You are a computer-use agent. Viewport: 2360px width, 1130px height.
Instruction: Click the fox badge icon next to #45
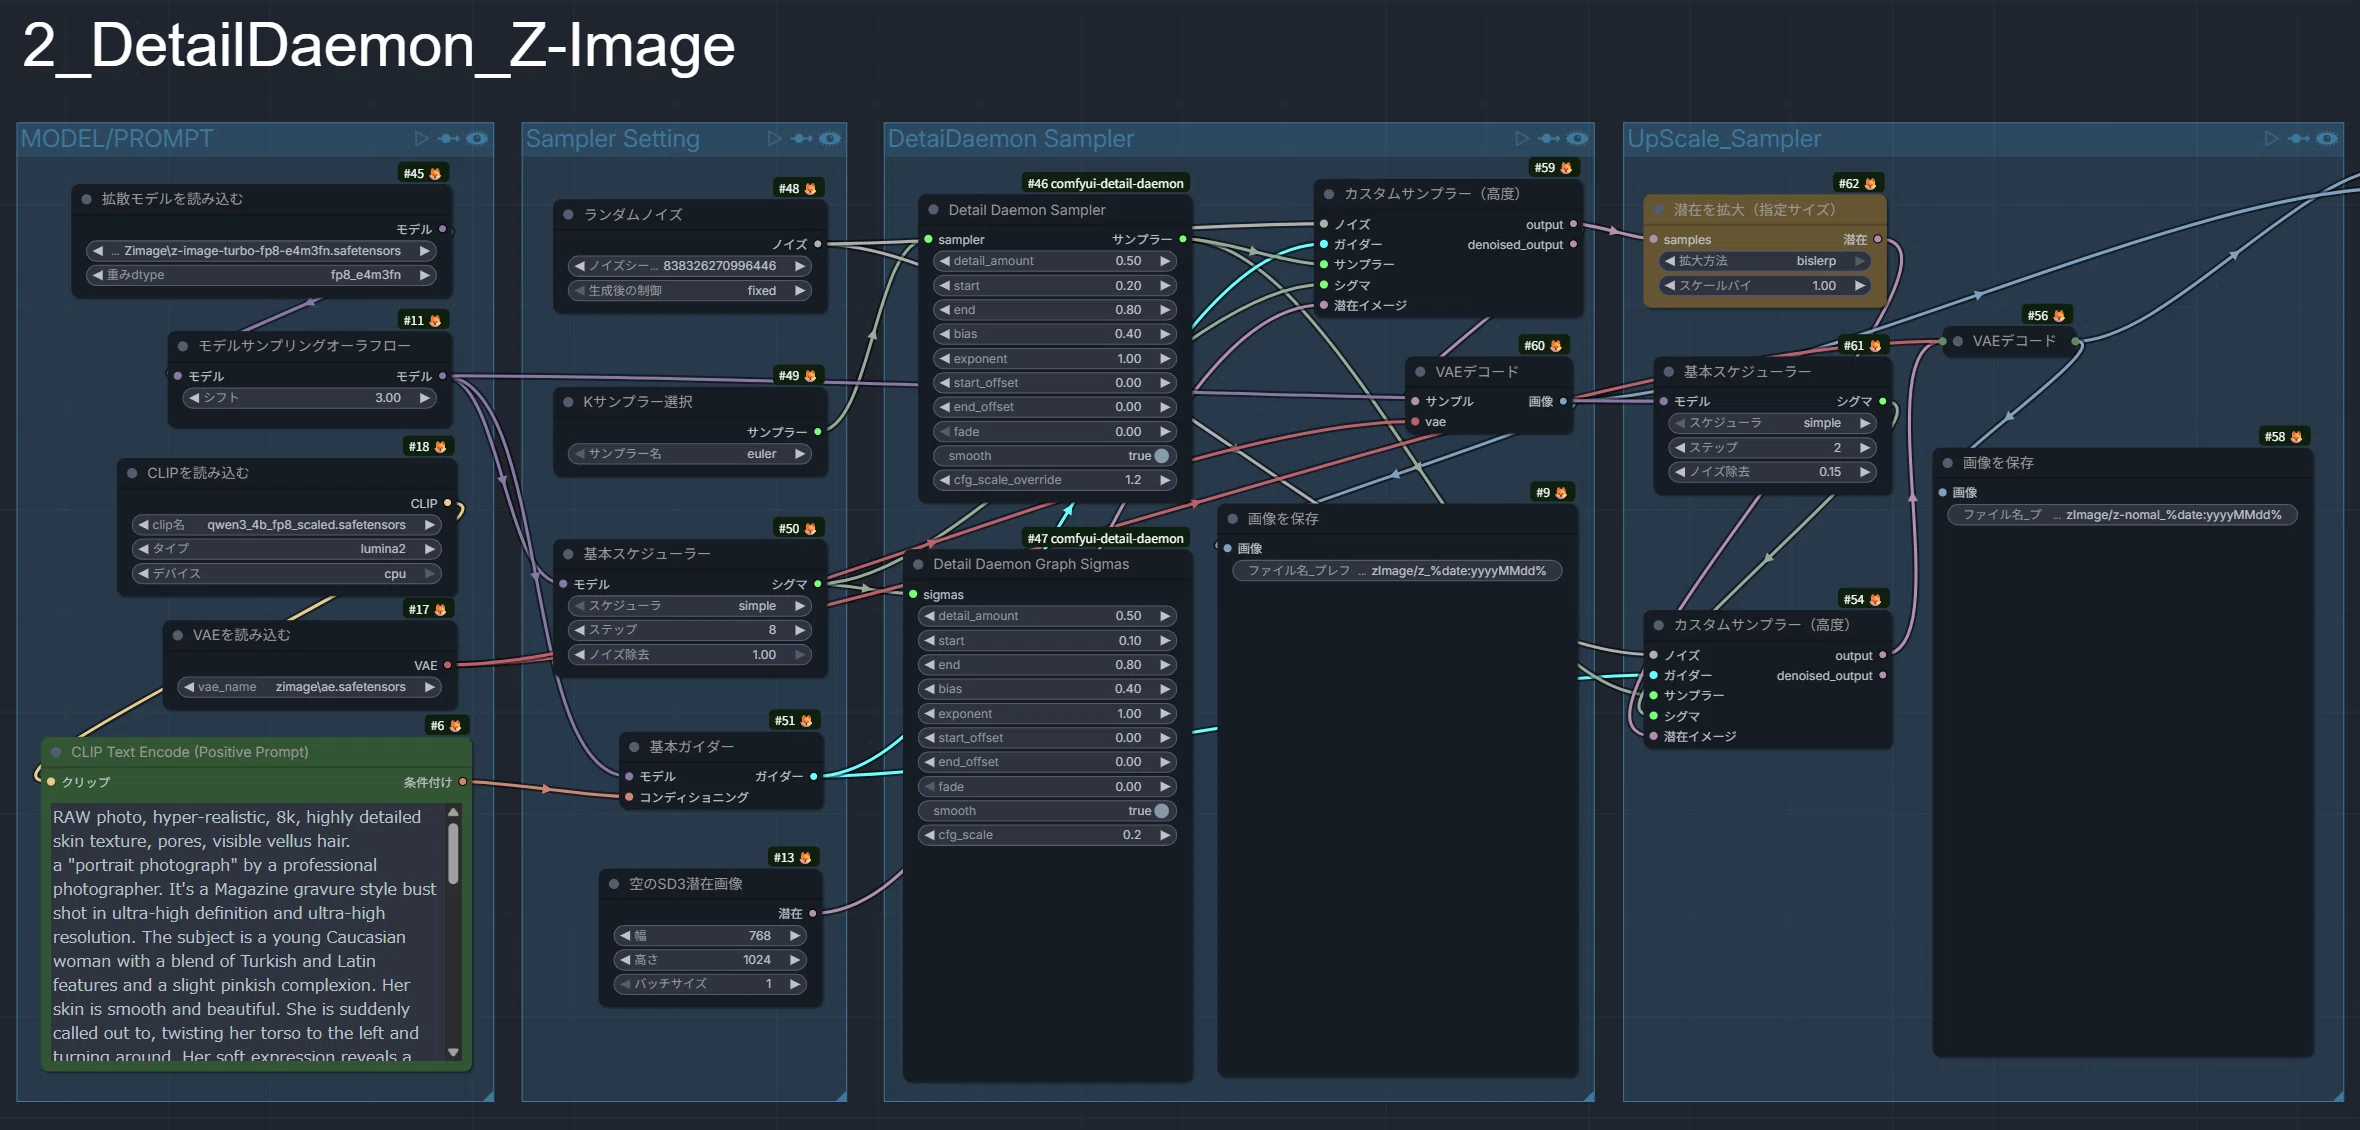[435, 174]
